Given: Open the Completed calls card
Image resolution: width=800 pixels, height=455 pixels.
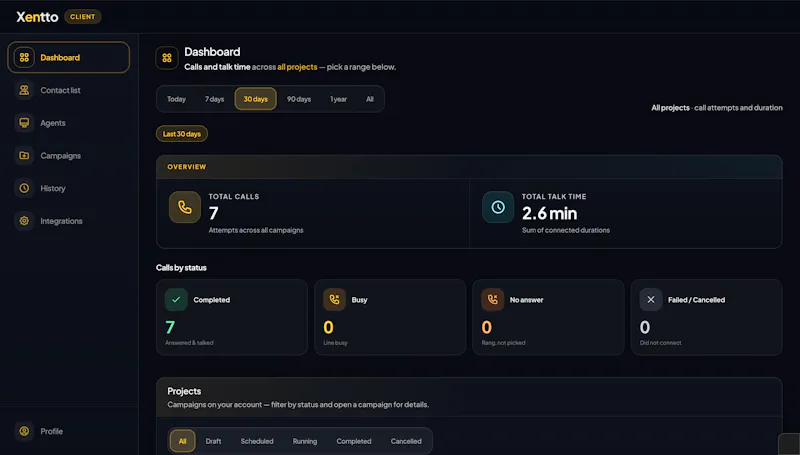Looking at the screenshot, I should coord(232,317).
